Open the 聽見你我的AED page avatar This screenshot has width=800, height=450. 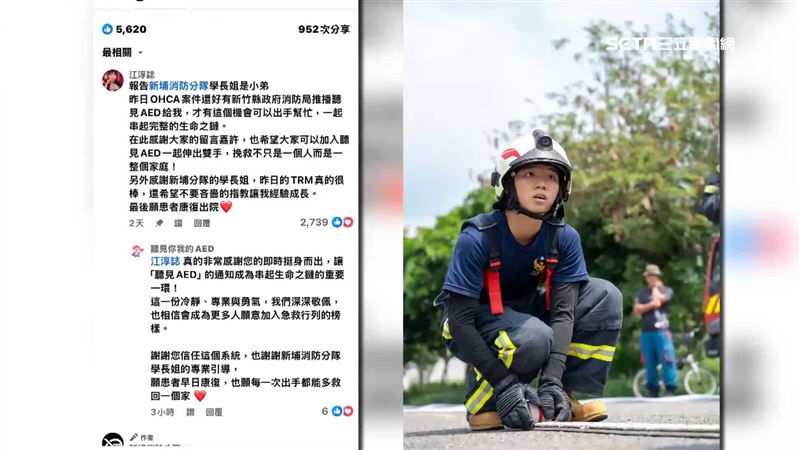point(137,252)
